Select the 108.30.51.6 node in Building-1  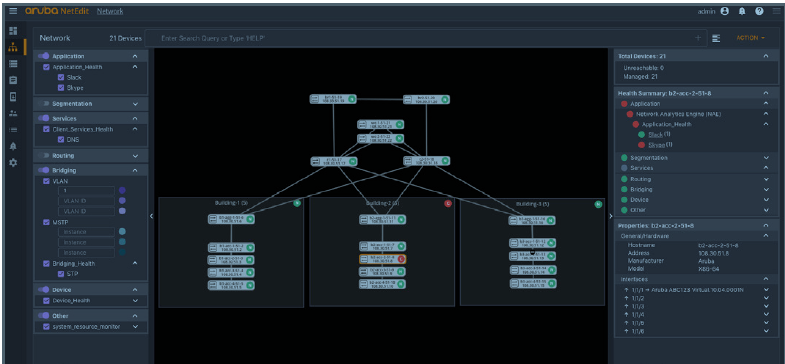231,219
